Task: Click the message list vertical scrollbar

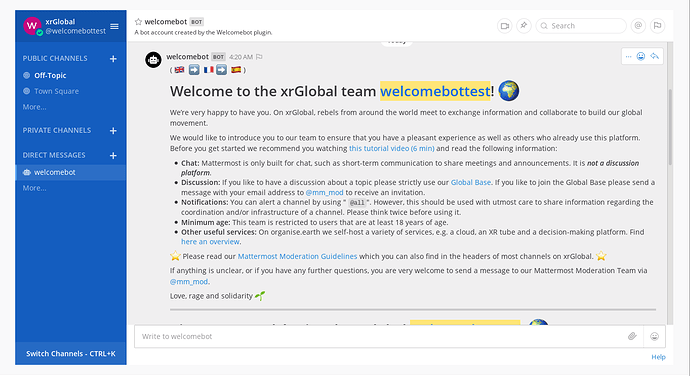Action: click(670, 128)
